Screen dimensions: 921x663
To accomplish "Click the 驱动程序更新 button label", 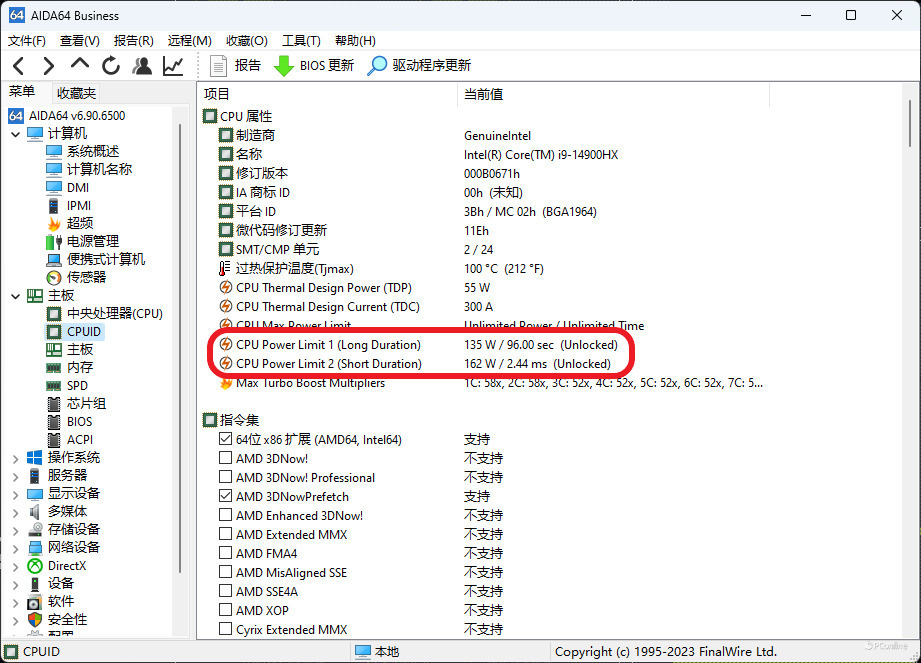I will click(431, 65).
